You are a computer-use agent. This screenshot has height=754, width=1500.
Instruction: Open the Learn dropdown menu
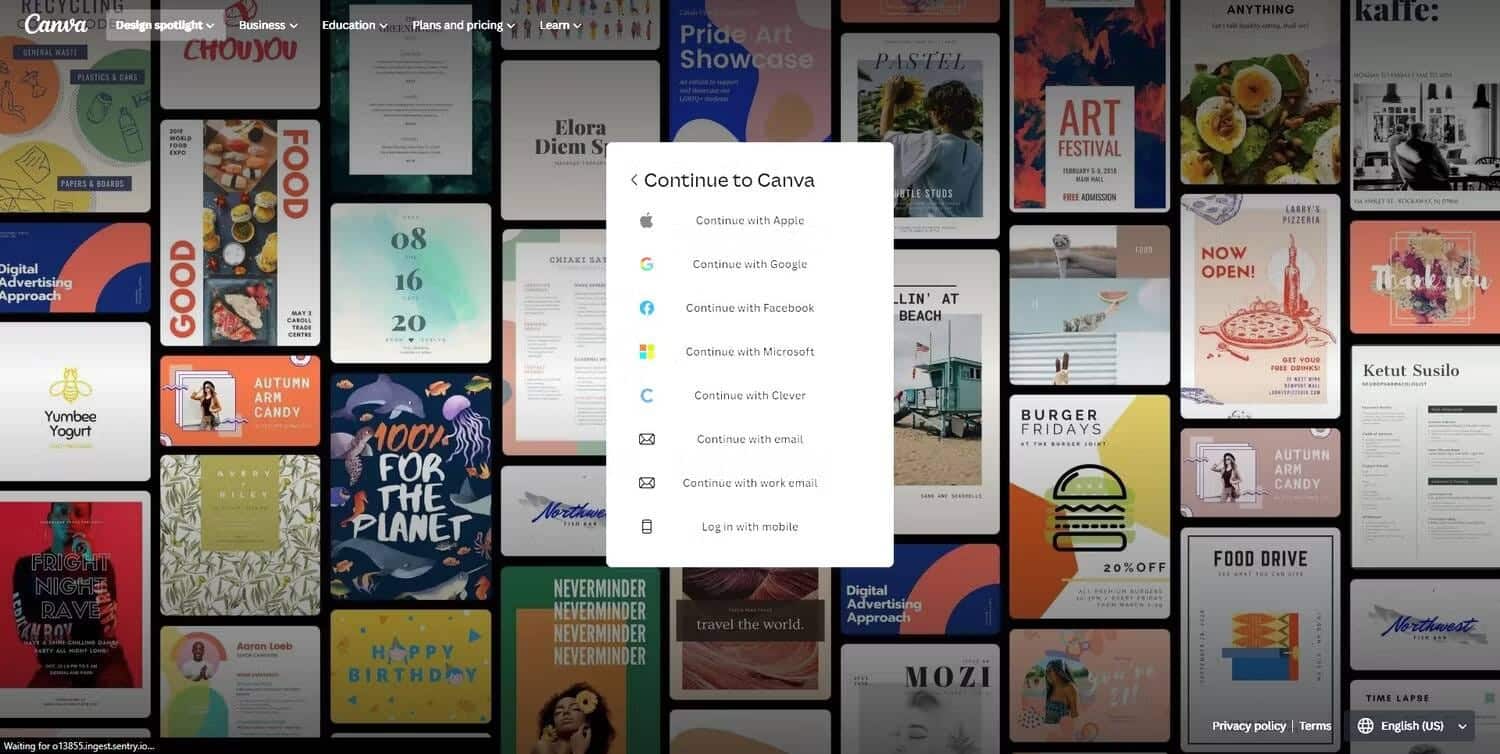[x=560, y=25]
